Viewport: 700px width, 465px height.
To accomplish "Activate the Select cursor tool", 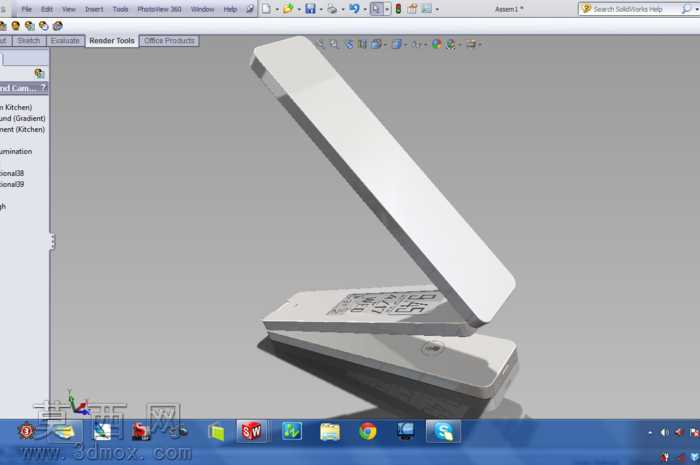I will pos(376,8).
